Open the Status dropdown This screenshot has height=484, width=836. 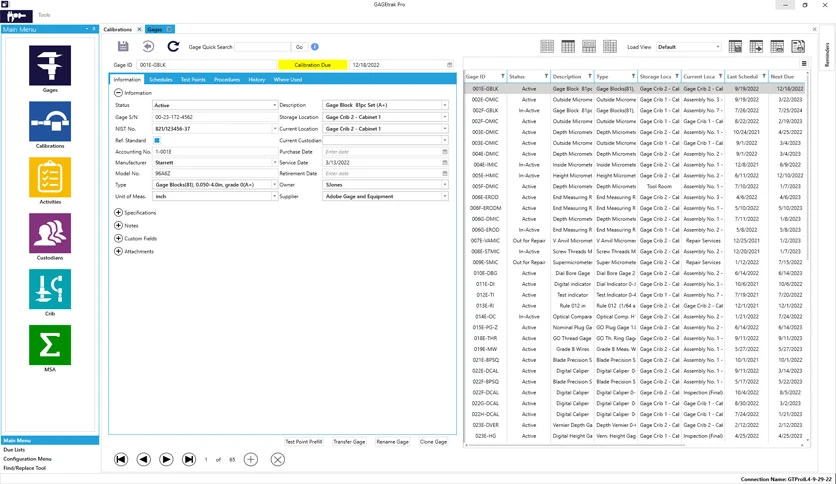click(275, 106)
